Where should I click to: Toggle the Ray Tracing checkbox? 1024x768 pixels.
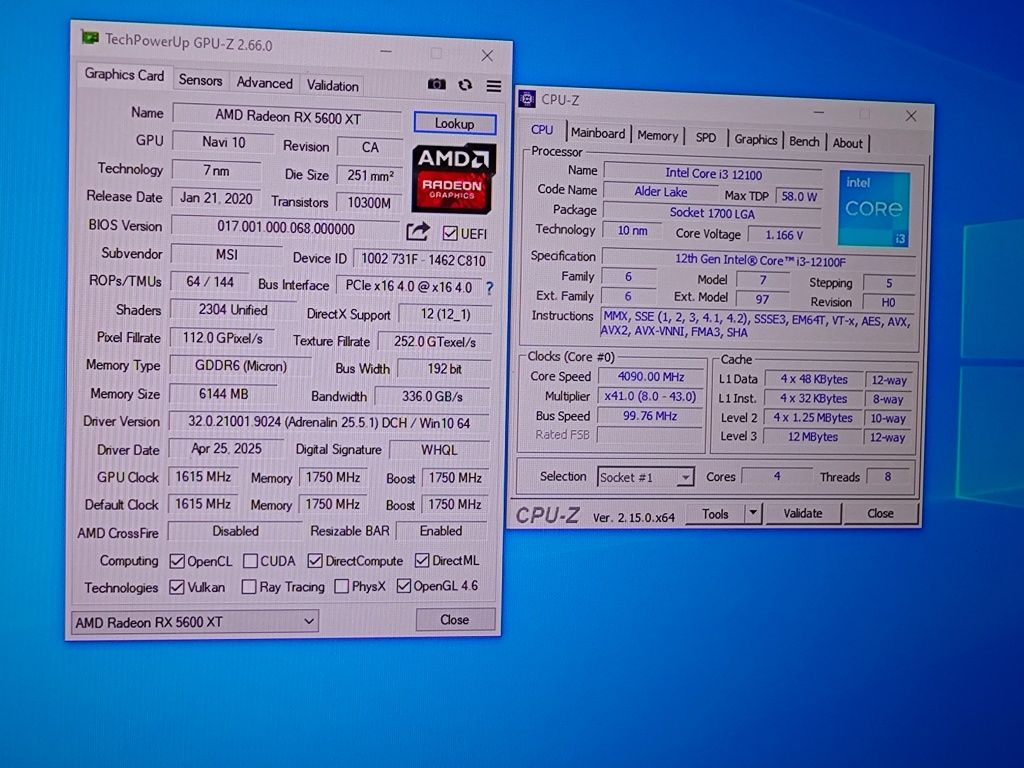[248, 587]
